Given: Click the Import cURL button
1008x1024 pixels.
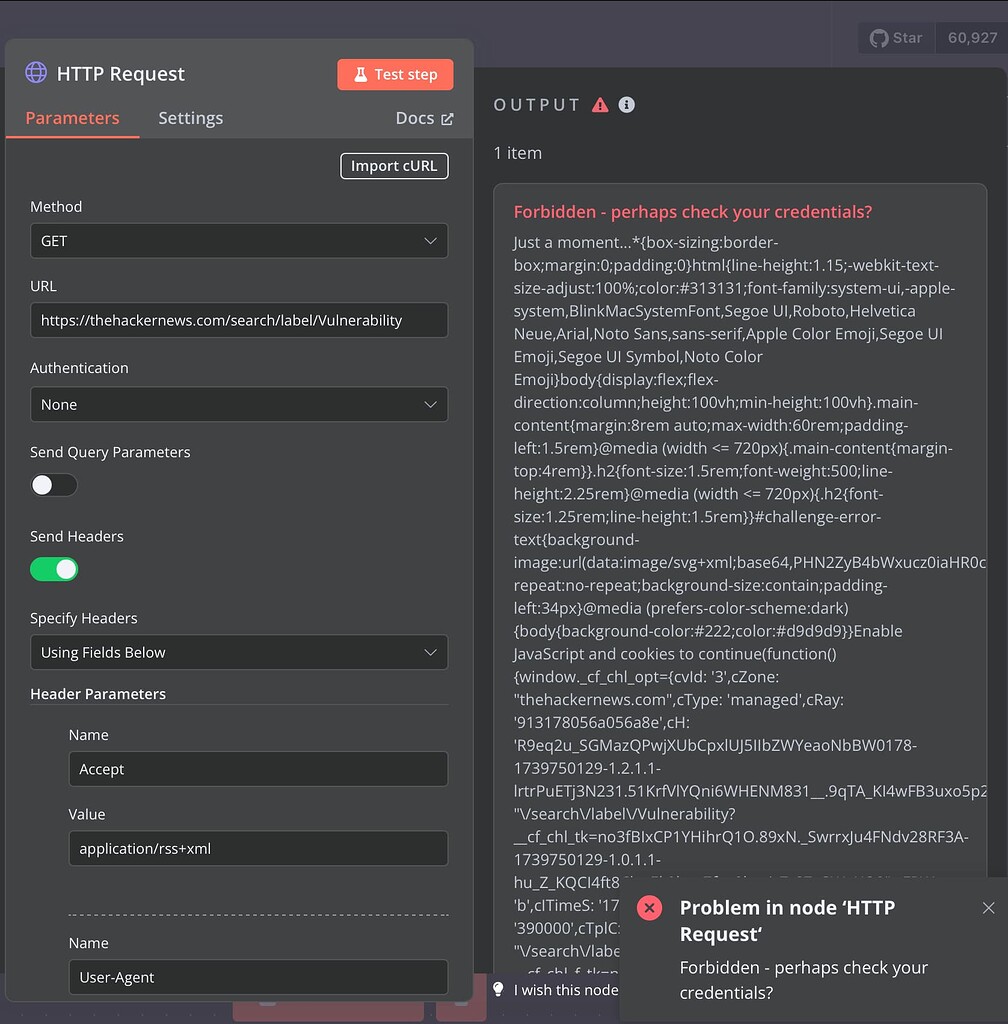Looking at the screenshot, I should [394, 166].
